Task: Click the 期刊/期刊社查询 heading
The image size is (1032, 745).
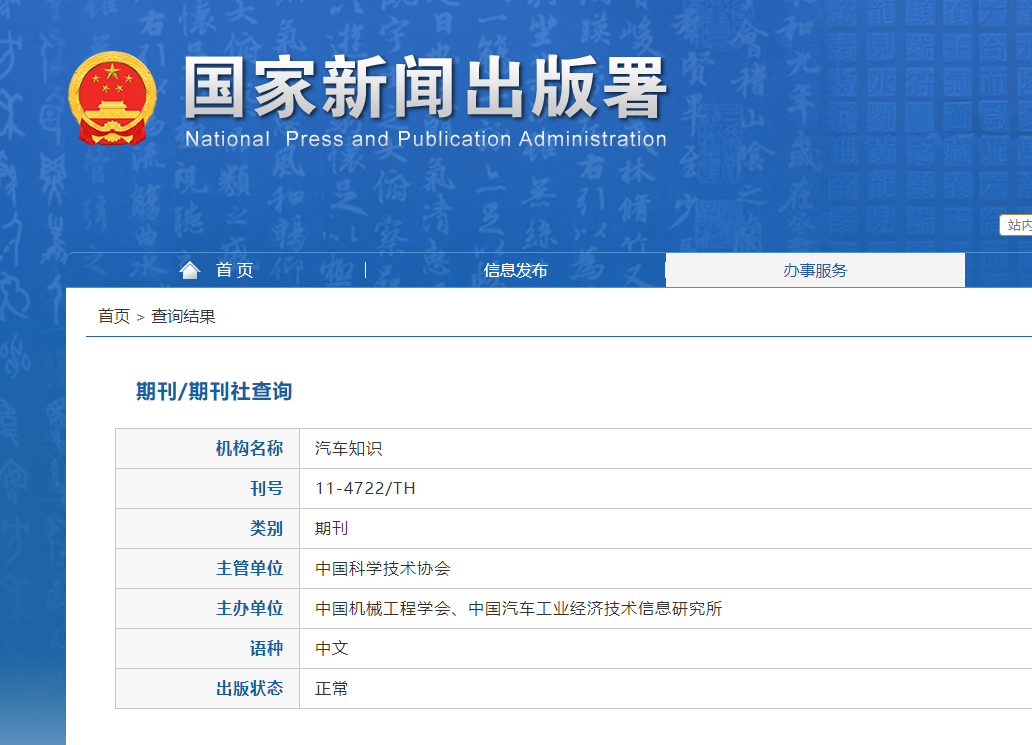Action: click(x=214, y=391)
